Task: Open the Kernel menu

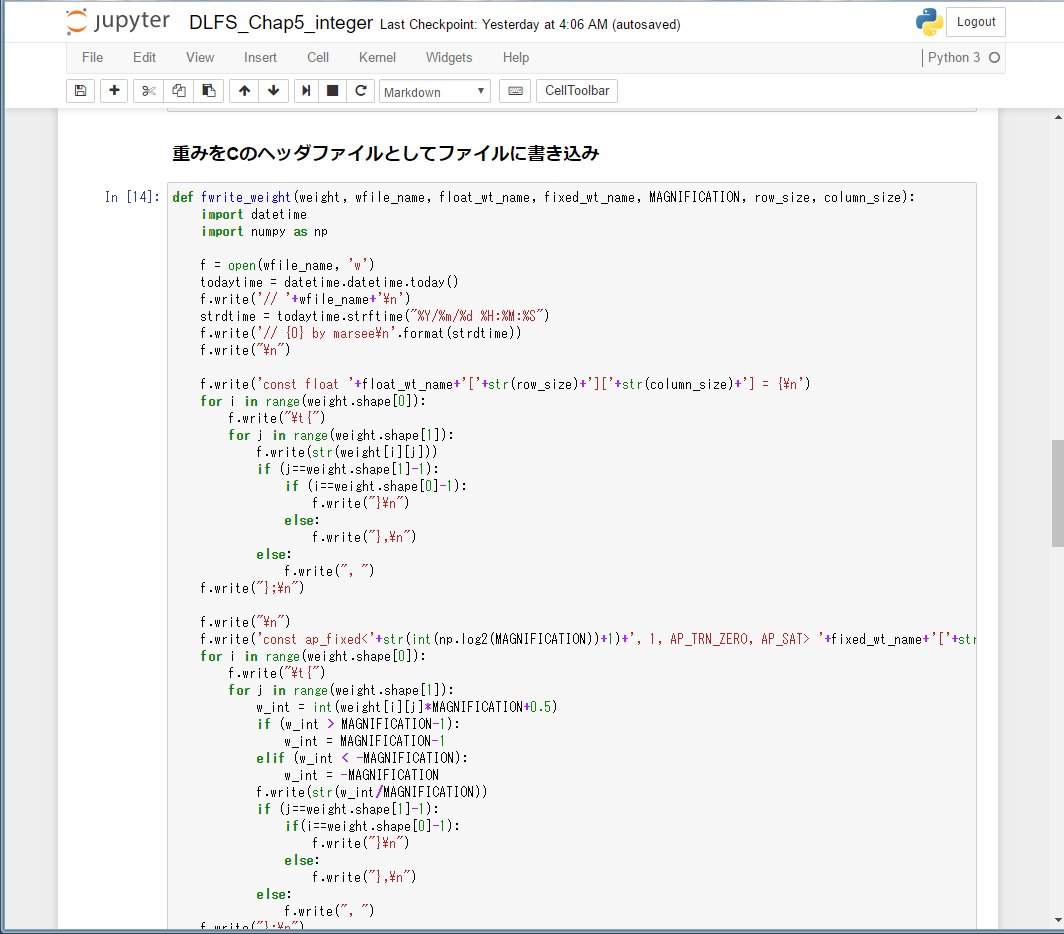Action: [377, 58]
